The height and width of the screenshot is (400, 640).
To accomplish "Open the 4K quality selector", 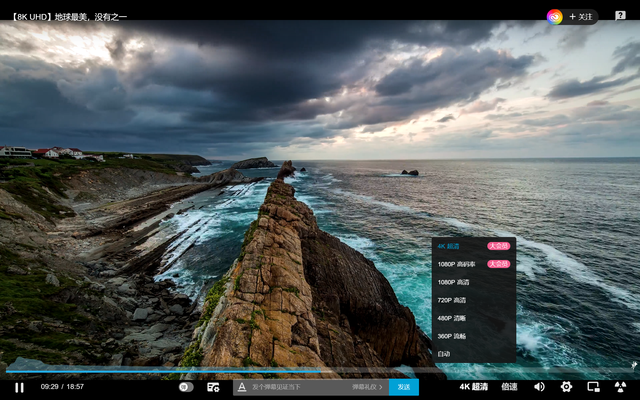I will pyautogui.click(x=474, y=387).
